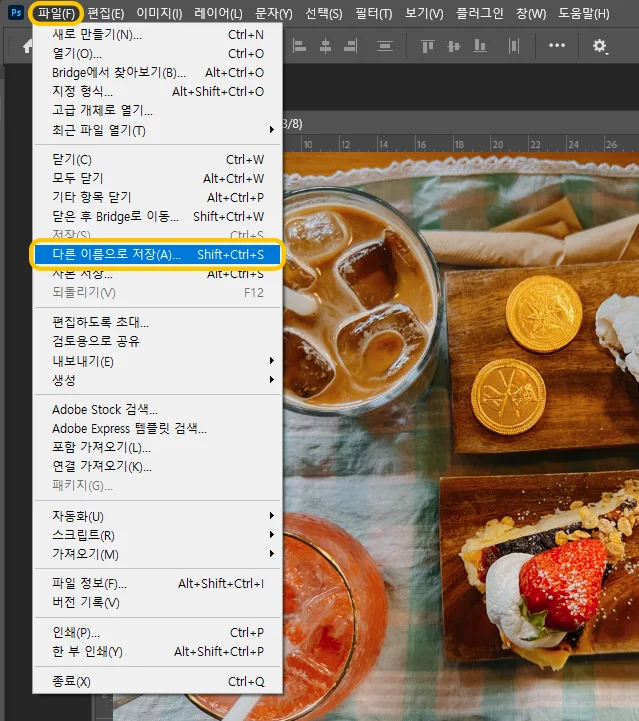Click the align vertical centers icon
The width and height of the screenshot is (639, 721).
(x=454, y=46)
